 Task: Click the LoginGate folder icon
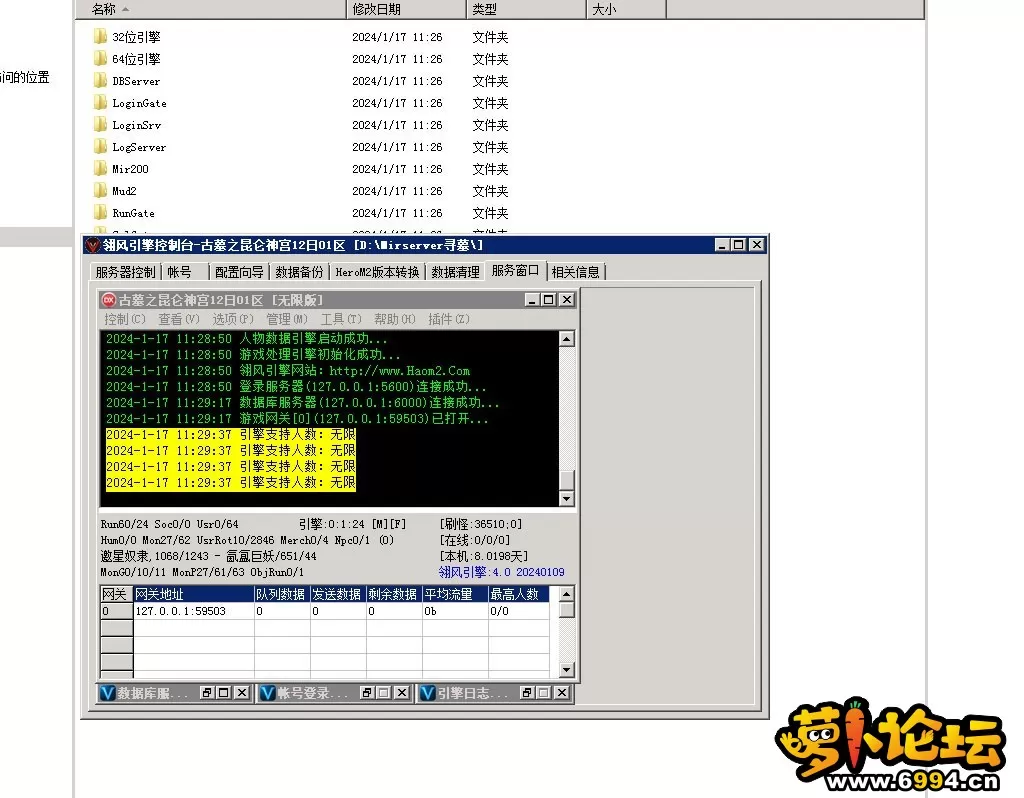[100, 103]
